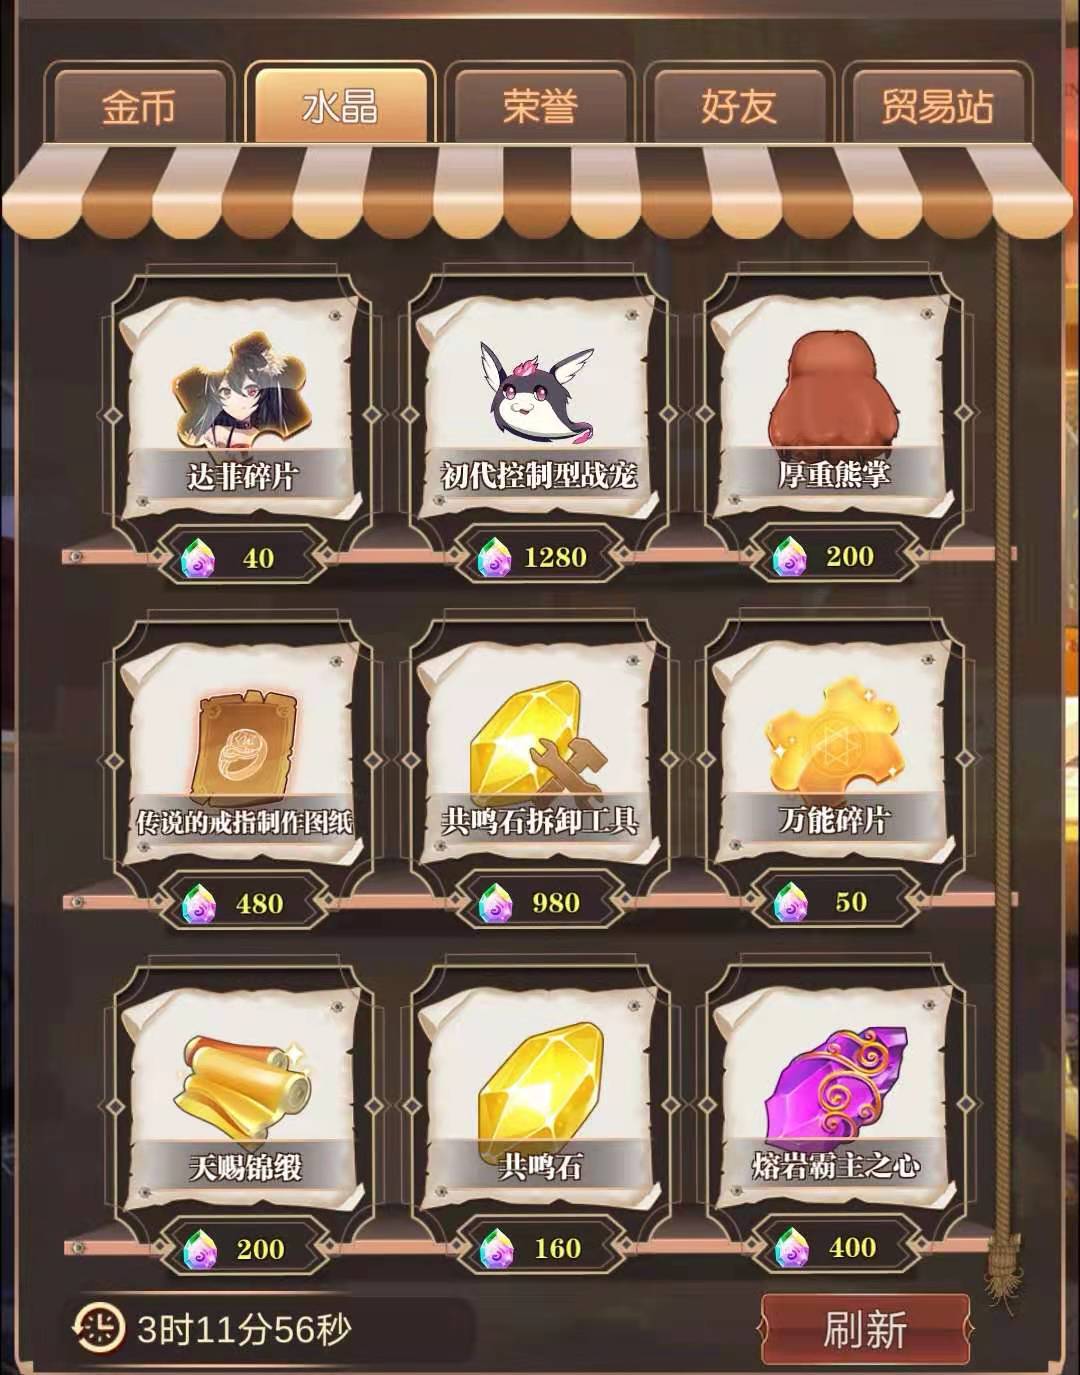Select the 初代控制型战宠 pet icon
Image resolution: width=1080 pixels, height=1375 pixels.
[x=538, y=392]
